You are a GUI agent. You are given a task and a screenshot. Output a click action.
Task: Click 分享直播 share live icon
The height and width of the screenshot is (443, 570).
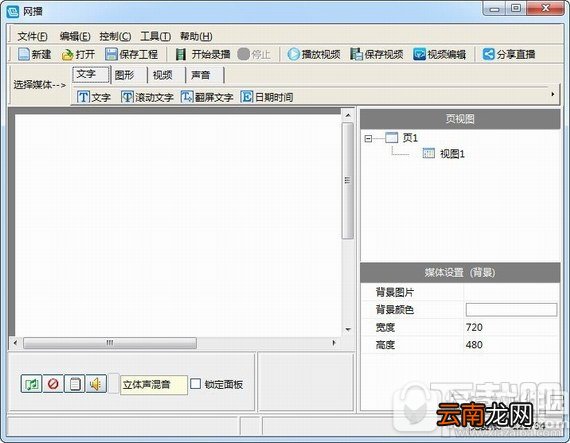click(488, 55)
